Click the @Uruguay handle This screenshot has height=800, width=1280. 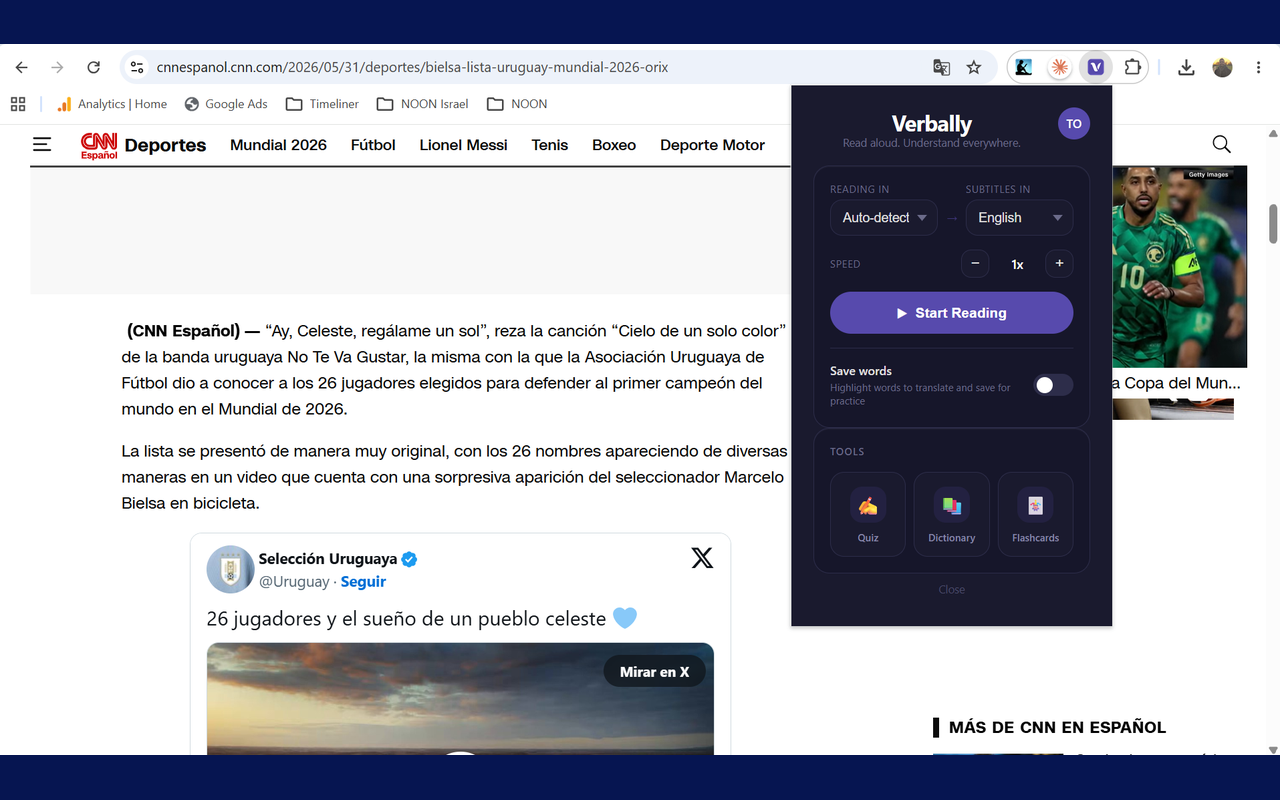pyautogui.click(x=294, y=581)
